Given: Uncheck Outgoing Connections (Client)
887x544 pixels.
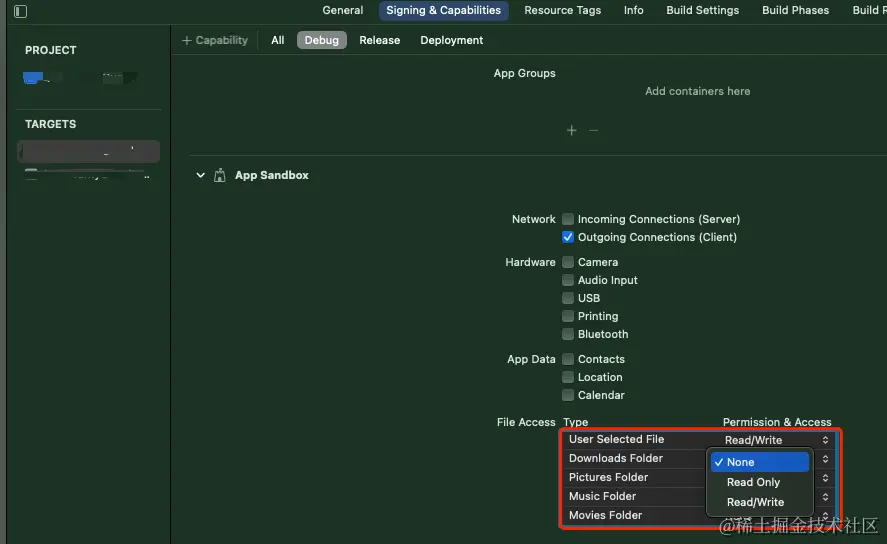Looking at the screenshot, I should point(568,237).
